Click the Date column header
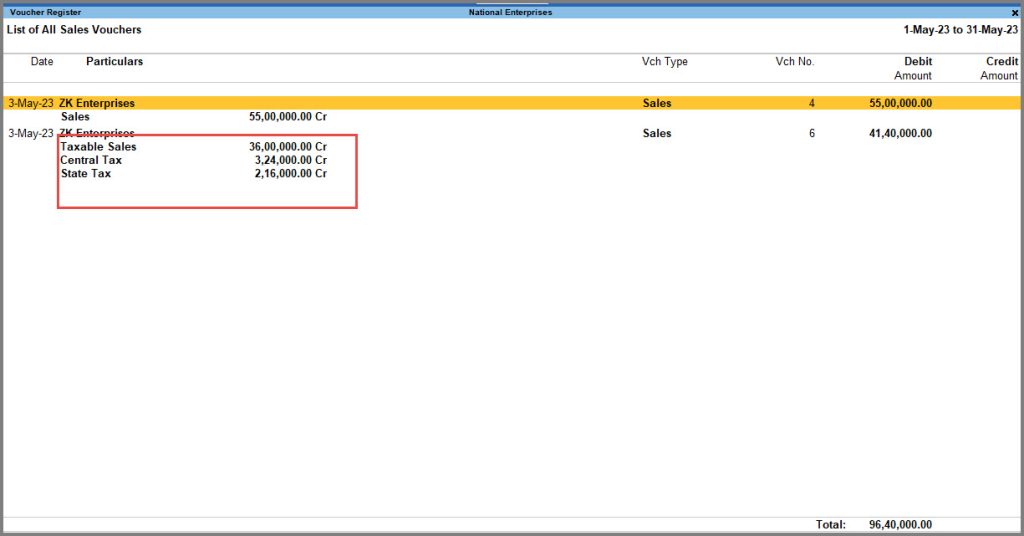Screen dimensions: 1024x536 tap(42, 61)
